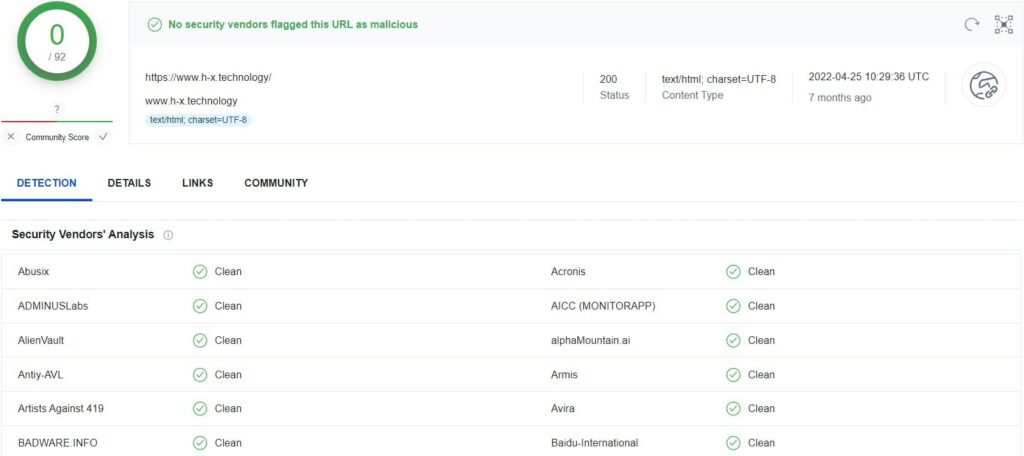Switch to the DETAILS tab

[129, 183]
